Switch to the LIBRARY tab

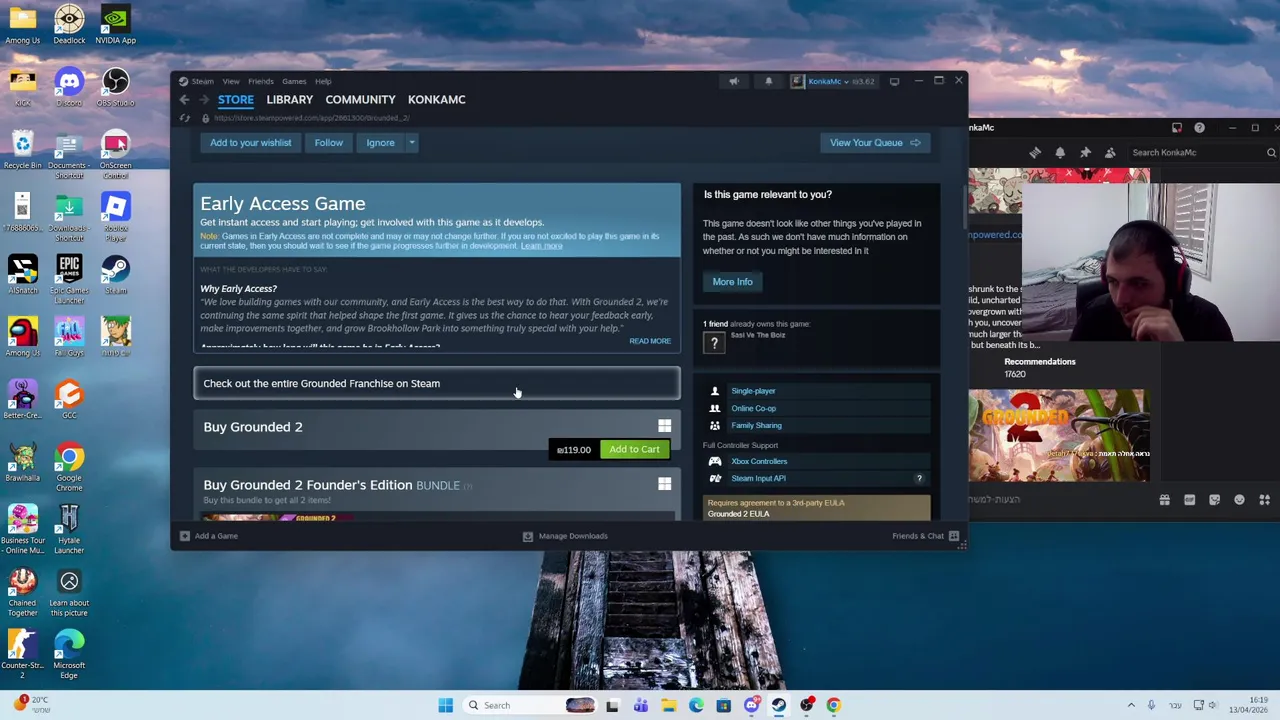coord(289,99)
